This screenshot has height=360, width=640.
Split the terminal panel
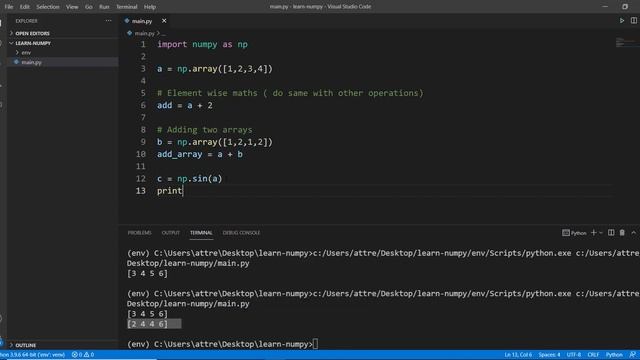tap(611, 233)
